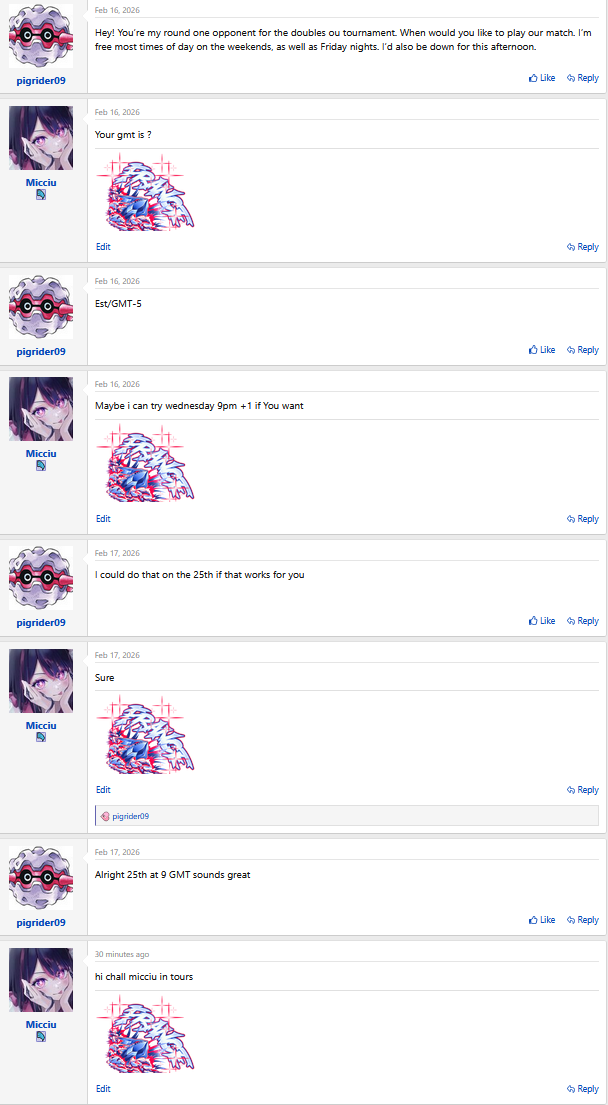The height and width of the screenshot is (1105, 608).
Task: Click Micciu's avatar on the 'Maybe i can try' post
Action: [41, 409]
